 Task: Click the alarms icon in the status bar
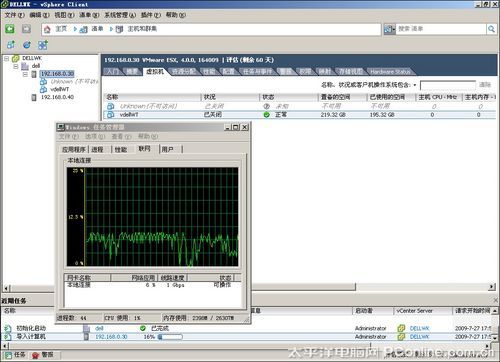tap(36, 355)
